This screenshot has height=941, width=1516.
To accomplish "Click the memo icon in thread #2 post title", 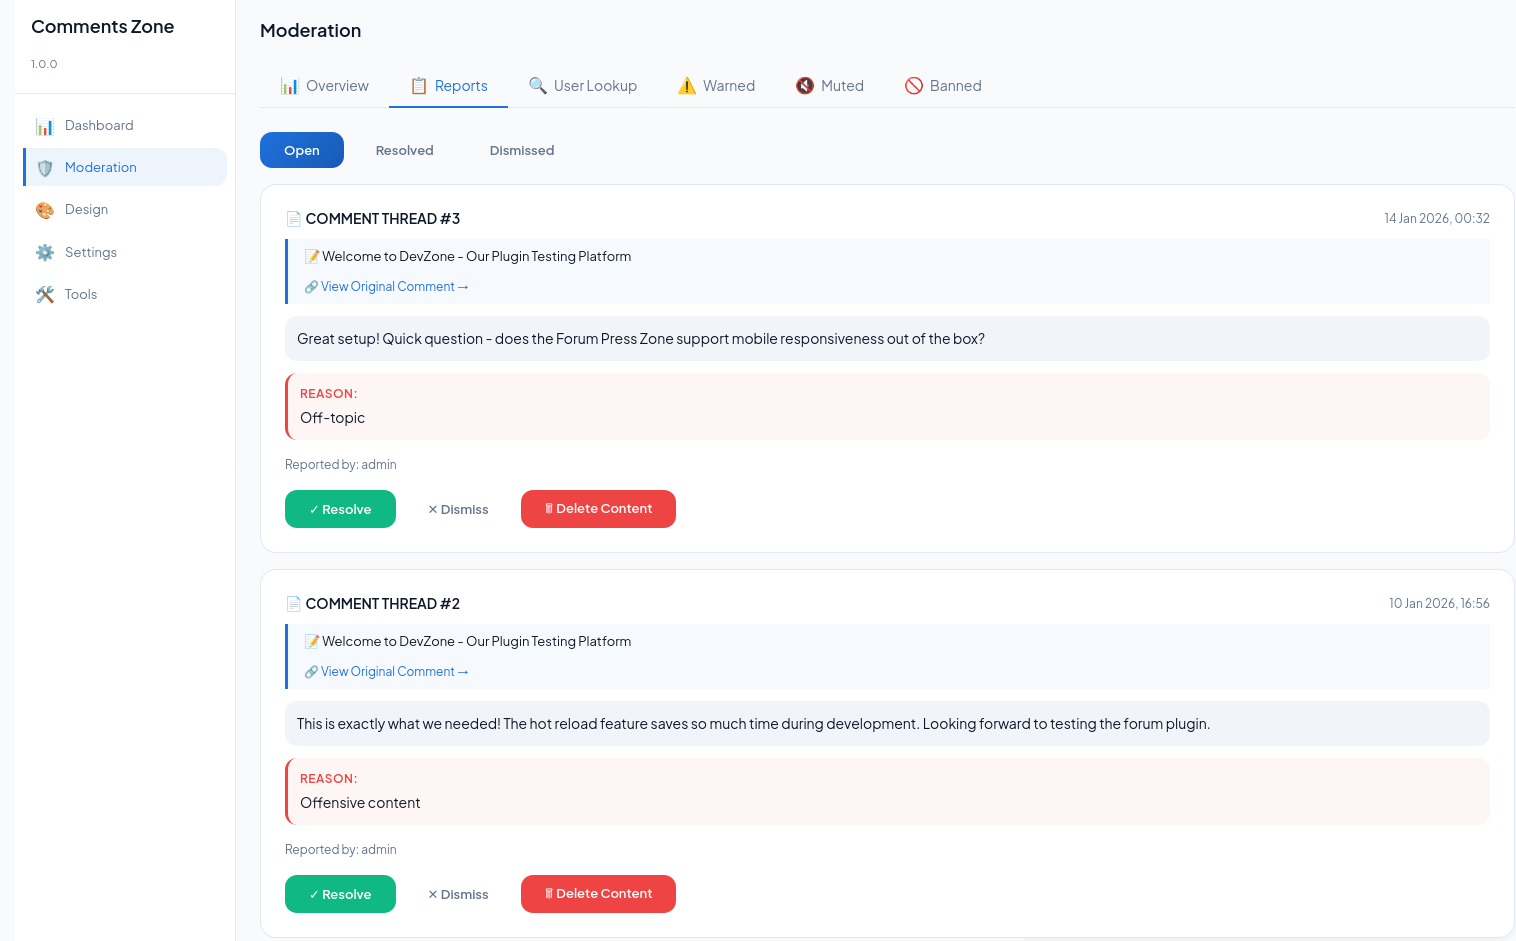I will (312, 642).
